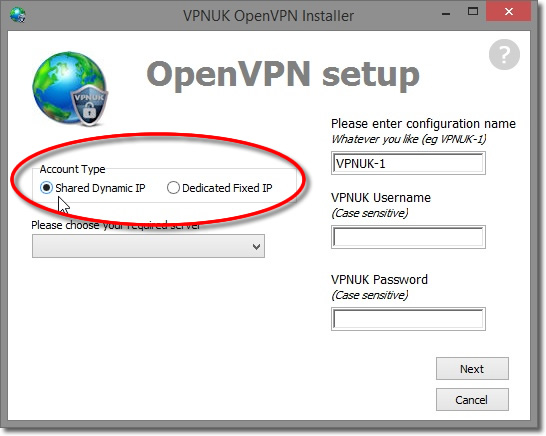Click the help question mark icon

(504, 55)
